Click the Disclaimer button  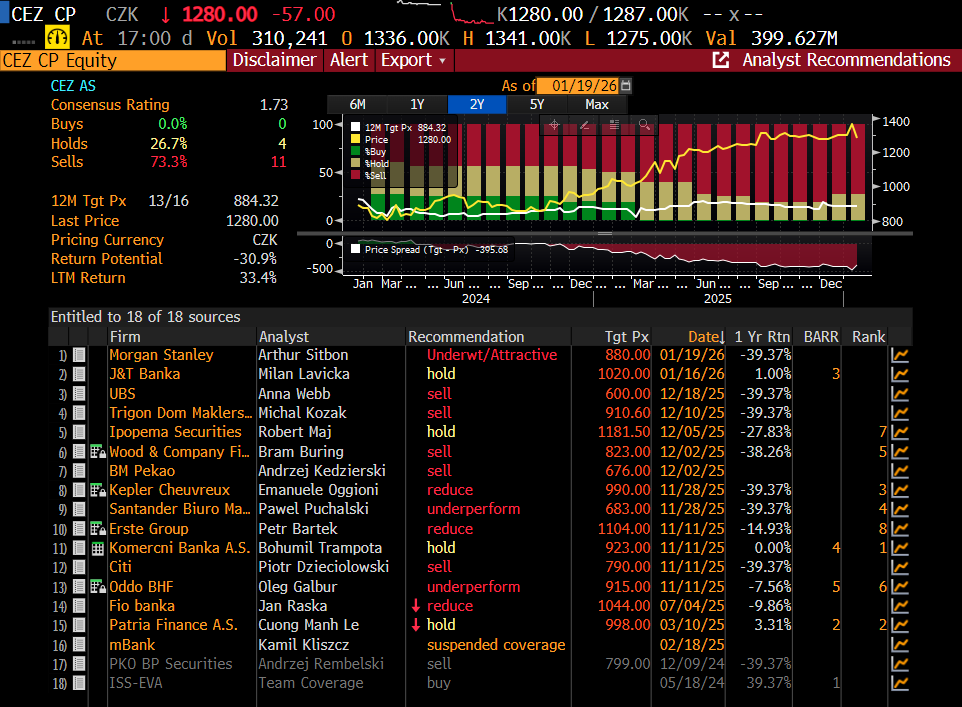[274, 60]
